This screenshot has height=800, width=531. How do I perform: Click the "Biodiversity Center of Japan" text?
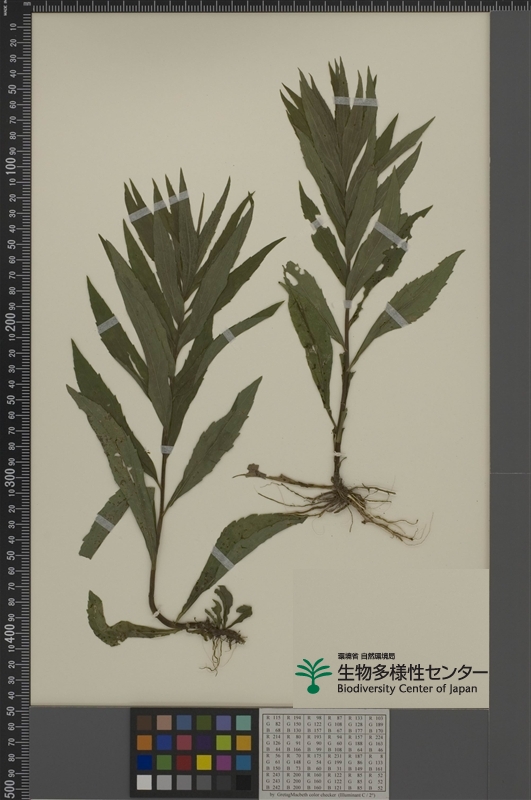(x=407, y=689)
